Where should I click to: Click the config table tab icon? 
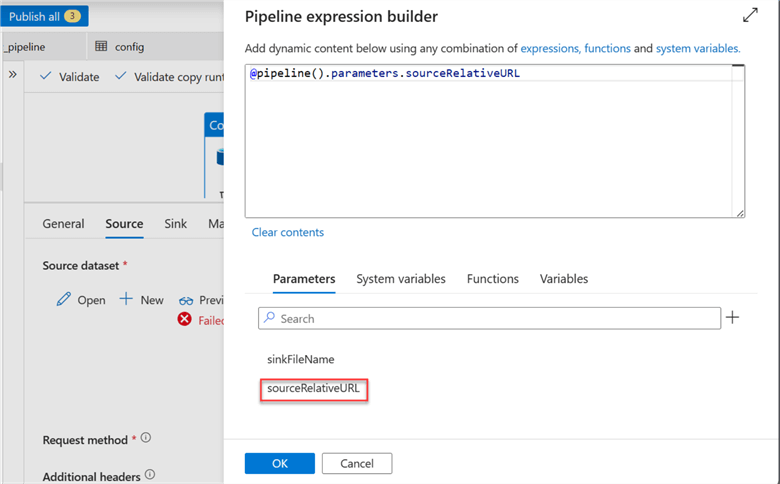(101, 46)
